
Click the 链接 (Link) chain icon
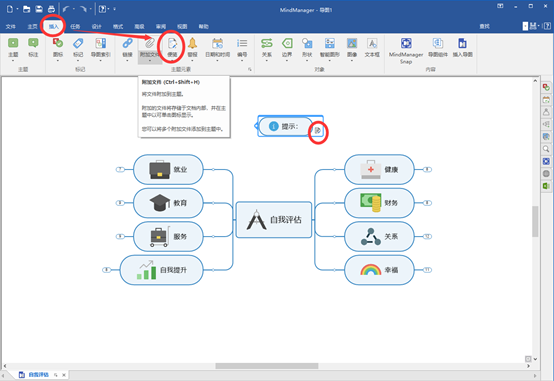(127, 43)
